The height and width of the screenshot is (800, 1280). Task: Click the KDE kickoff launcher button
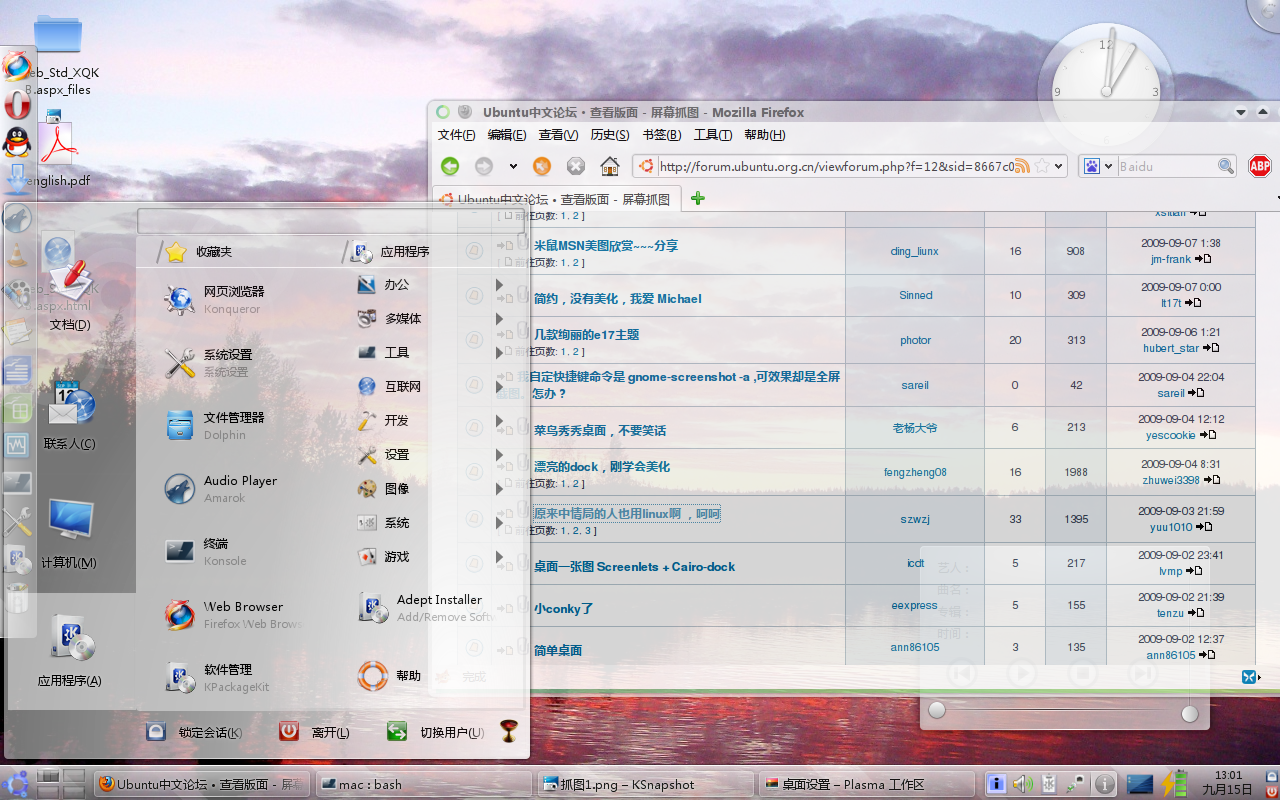click(16, 783)
